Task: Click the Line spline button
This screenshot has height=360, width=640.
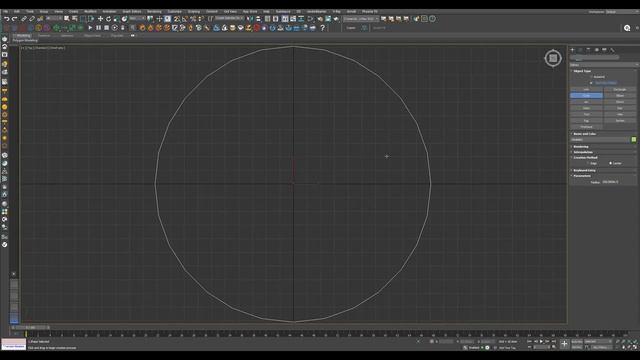Action: click(x=587, y=89)
